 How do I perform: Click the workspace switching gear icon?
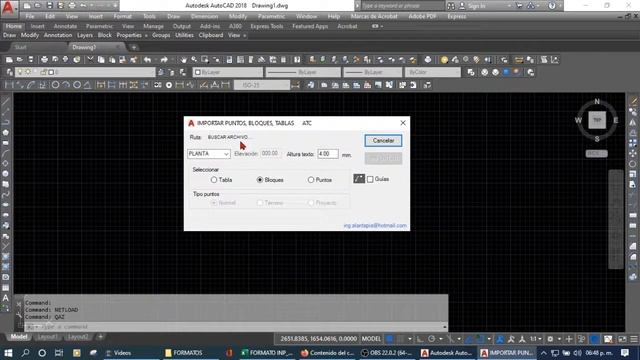tap(550, 339)
